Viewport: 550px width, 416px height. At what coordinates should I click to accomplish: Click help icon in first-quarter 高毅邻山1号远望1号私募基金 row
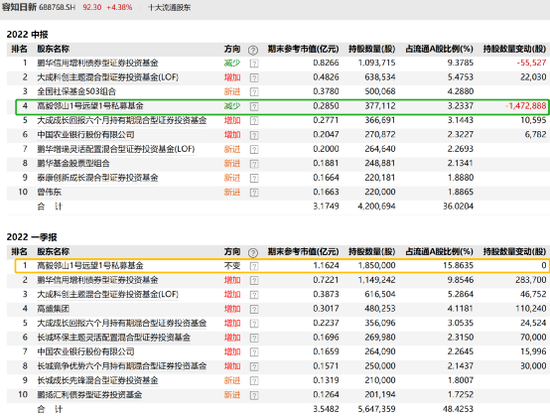tap(254, 266)
